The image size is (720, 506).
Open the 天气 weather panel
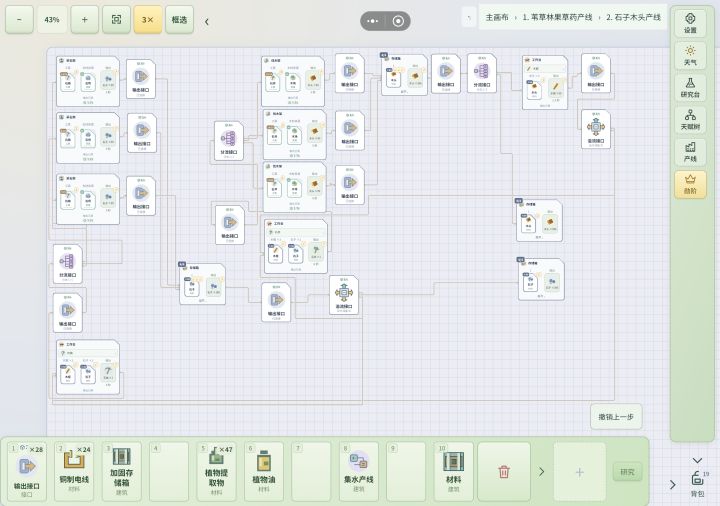(690, 55)
